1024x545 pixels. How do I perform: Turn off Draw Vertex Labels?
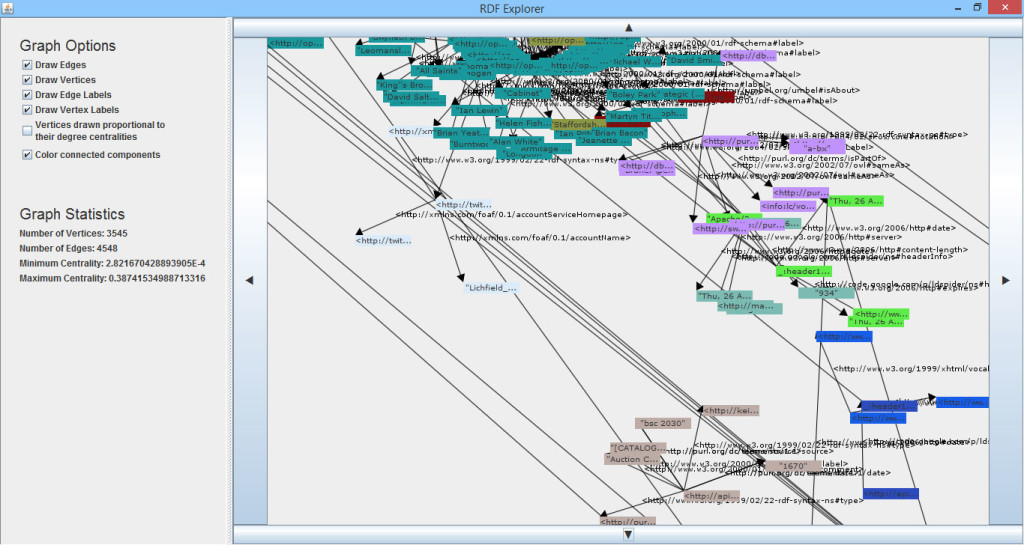pyautogui.click(x=28, y=111)
